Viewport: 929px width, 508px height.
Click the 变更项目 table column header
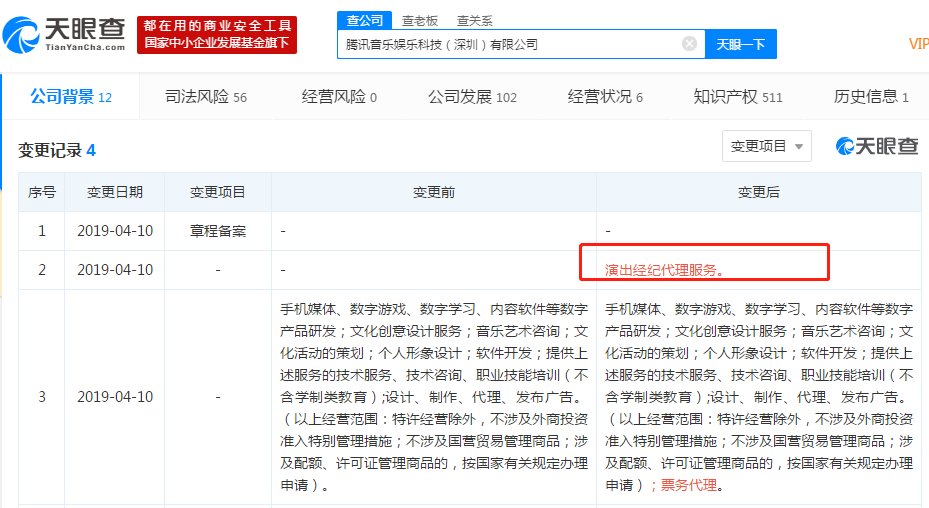pyautogui.click(x=217, y=192)
